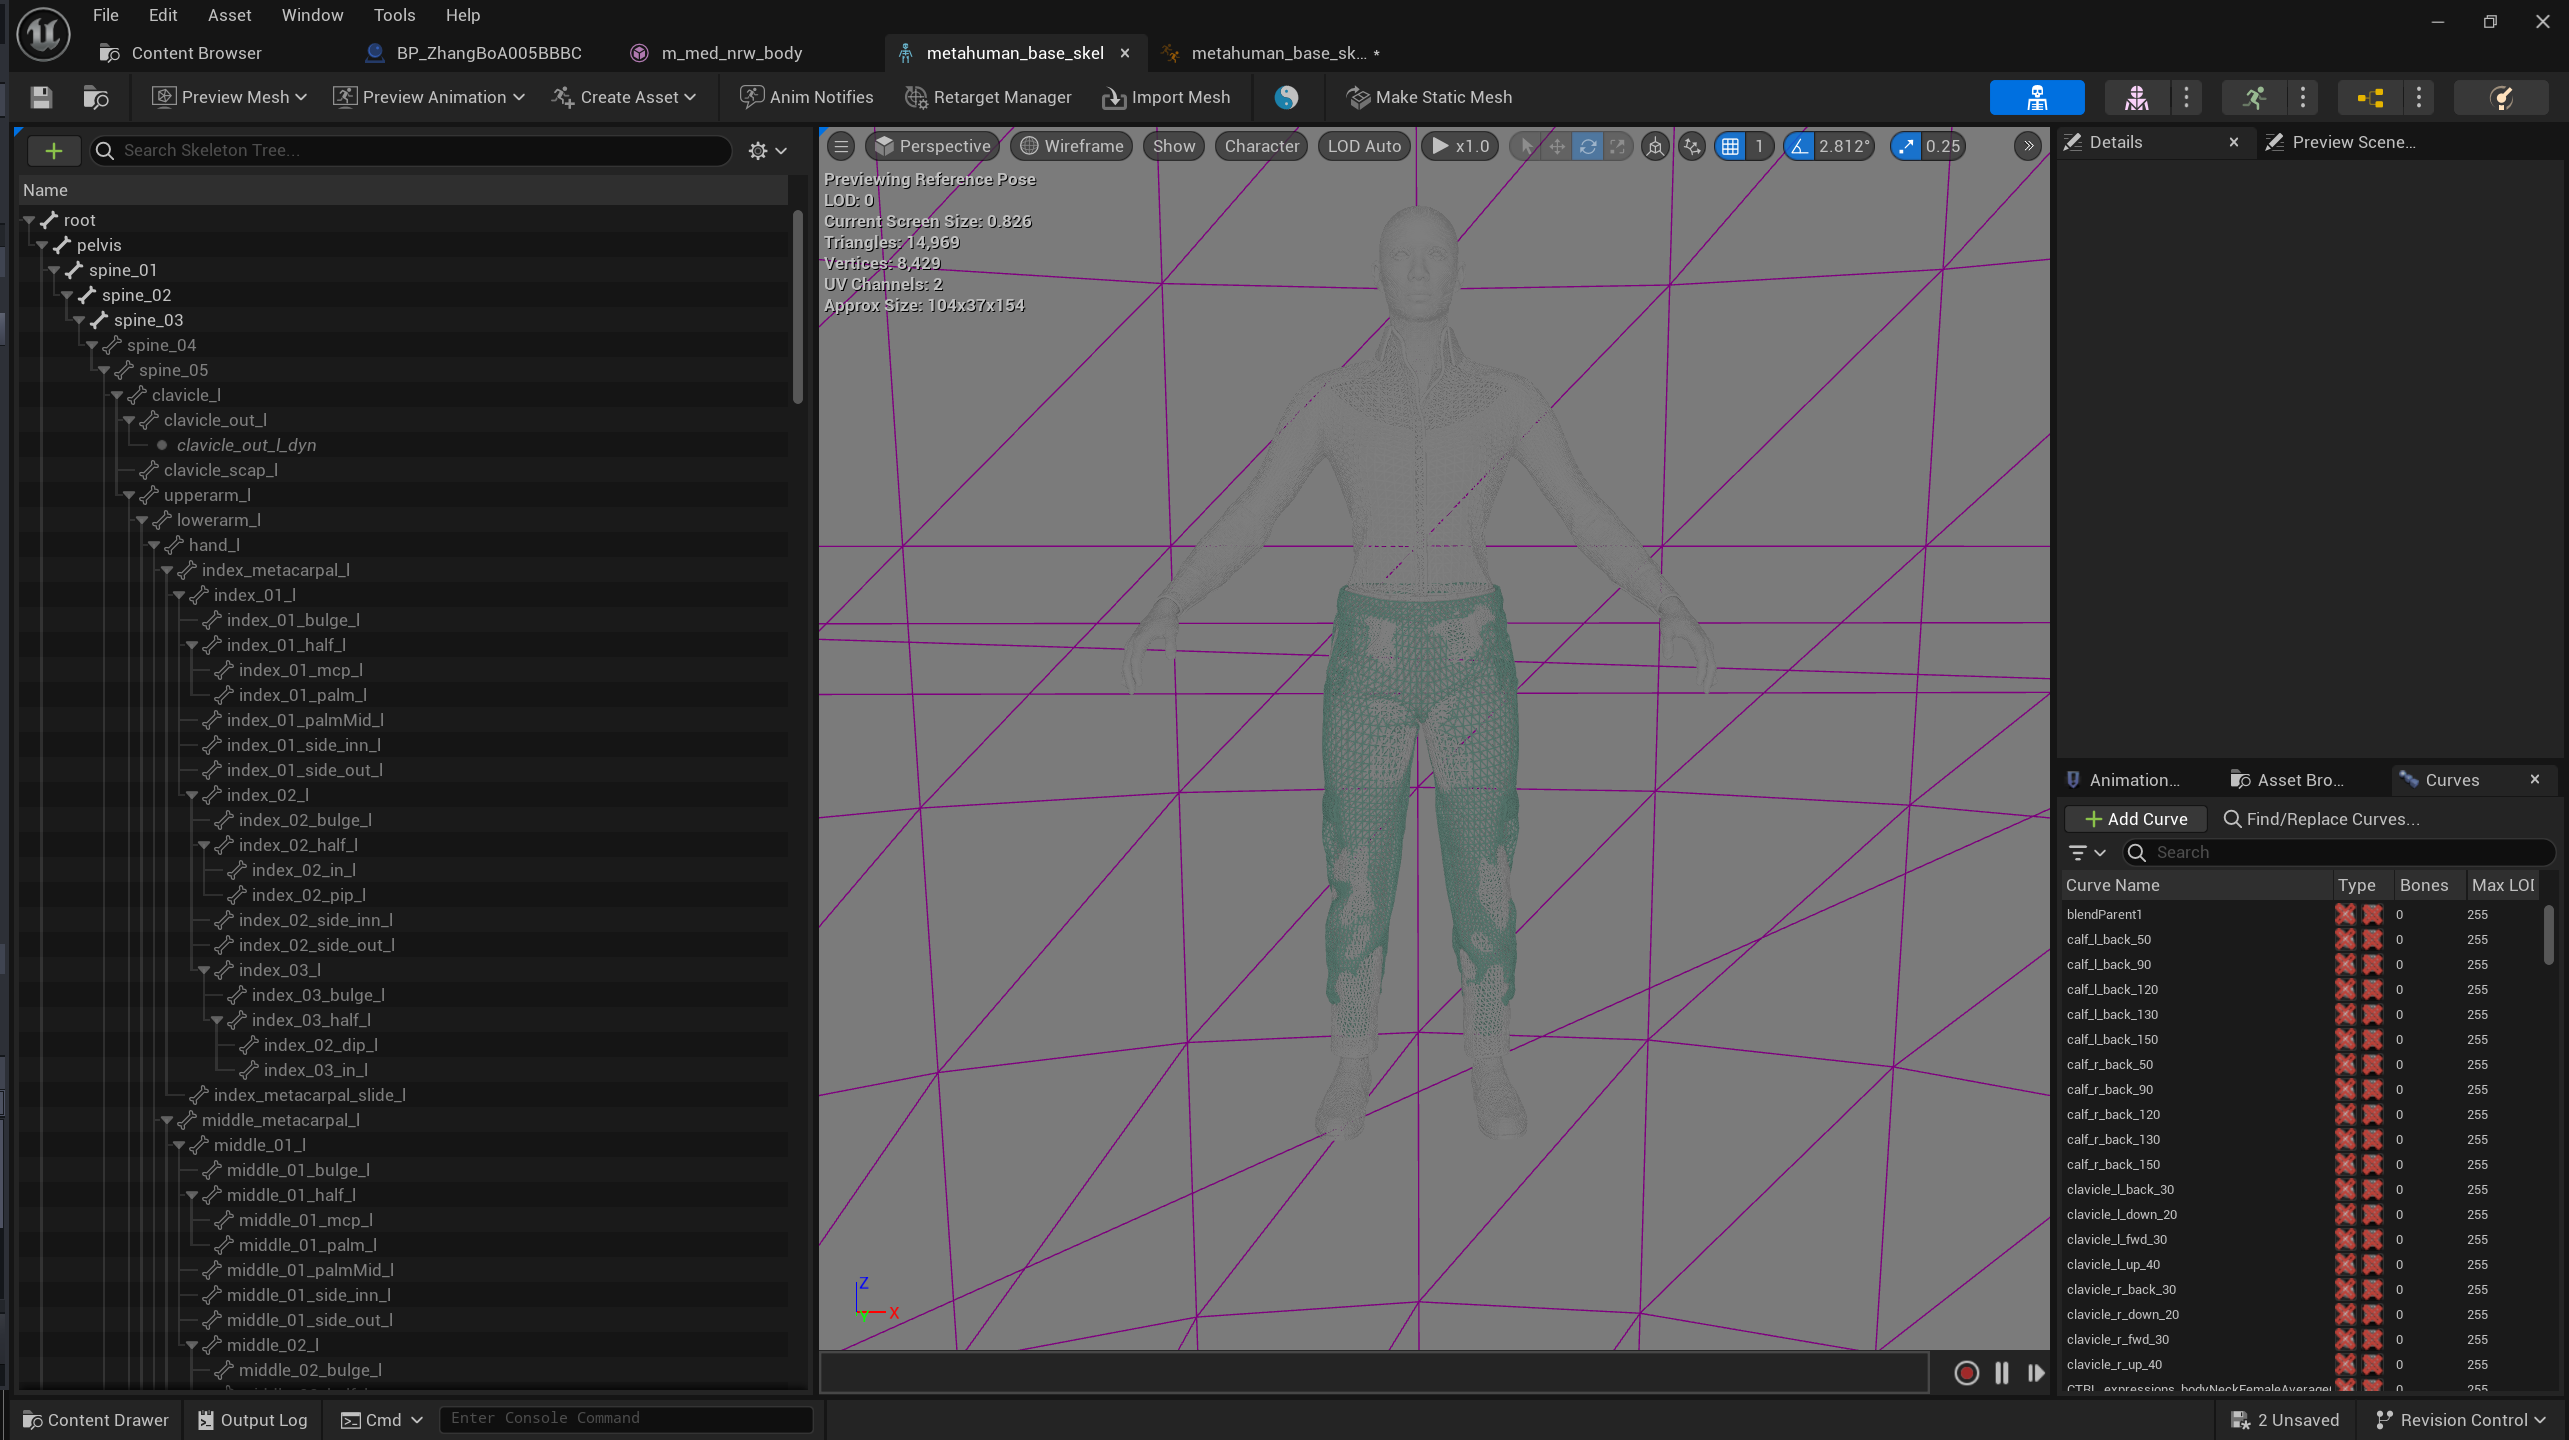The image size is (2569, 1440).
Task: Click the animation timeline scrub bar
Action: pyautogui.click(x=1373, y=1373)
